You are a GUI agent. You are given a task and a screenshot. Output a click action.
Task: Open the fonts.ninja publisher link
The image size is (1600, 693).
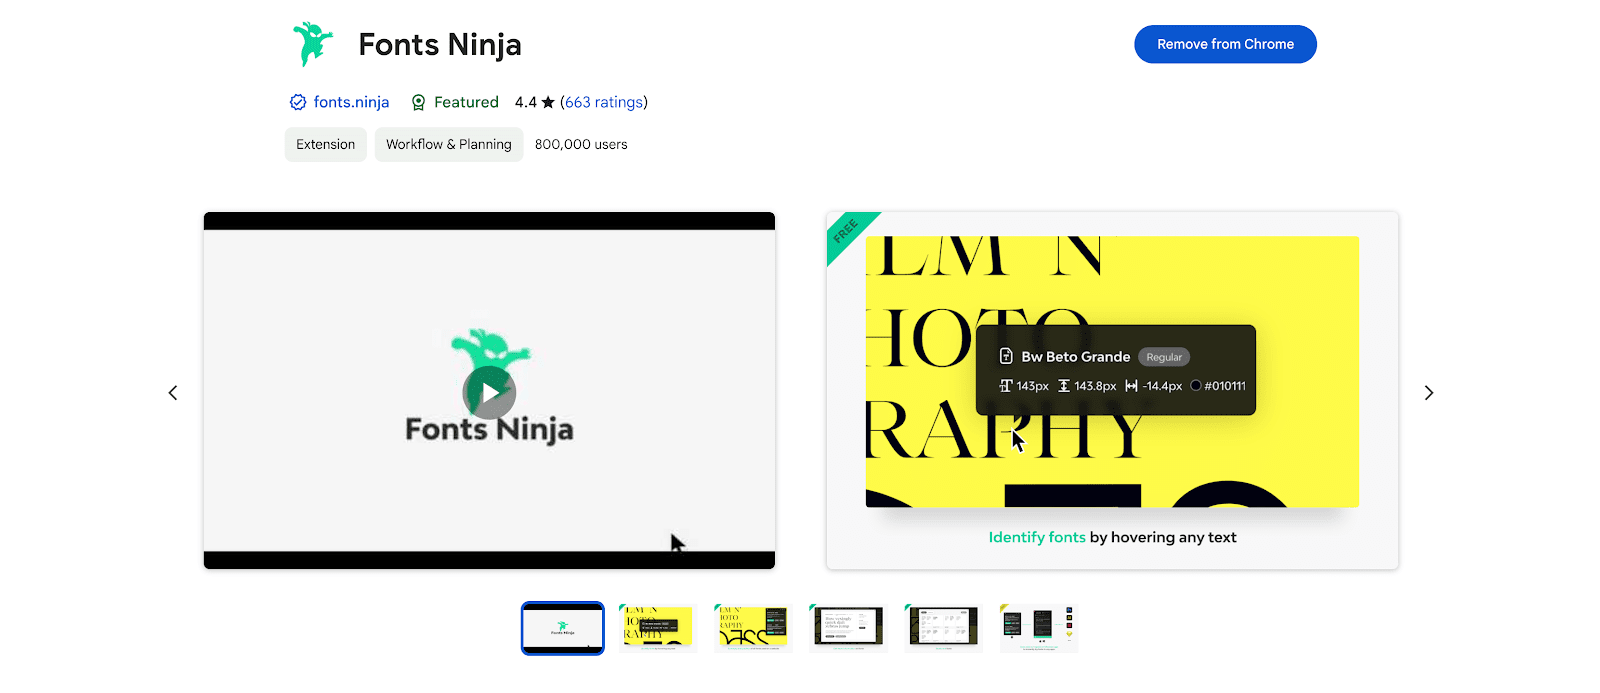point(351,102)
